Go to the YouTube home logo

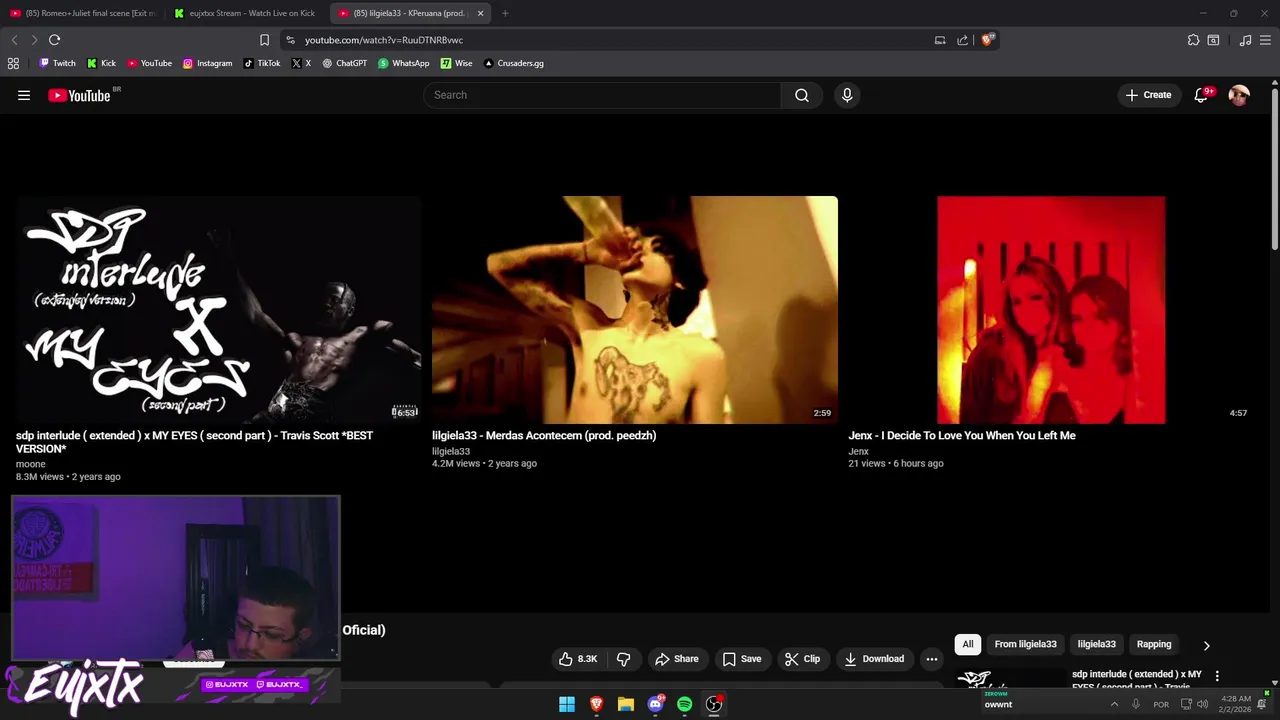pos(79,95)
